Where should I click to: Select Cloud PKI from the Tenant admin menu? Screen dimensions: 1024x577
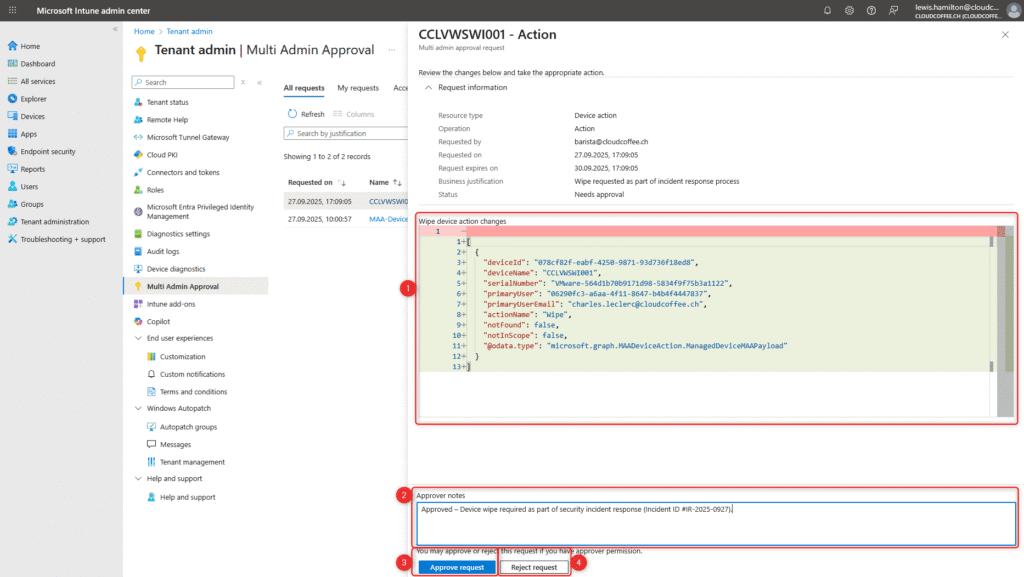165,155
